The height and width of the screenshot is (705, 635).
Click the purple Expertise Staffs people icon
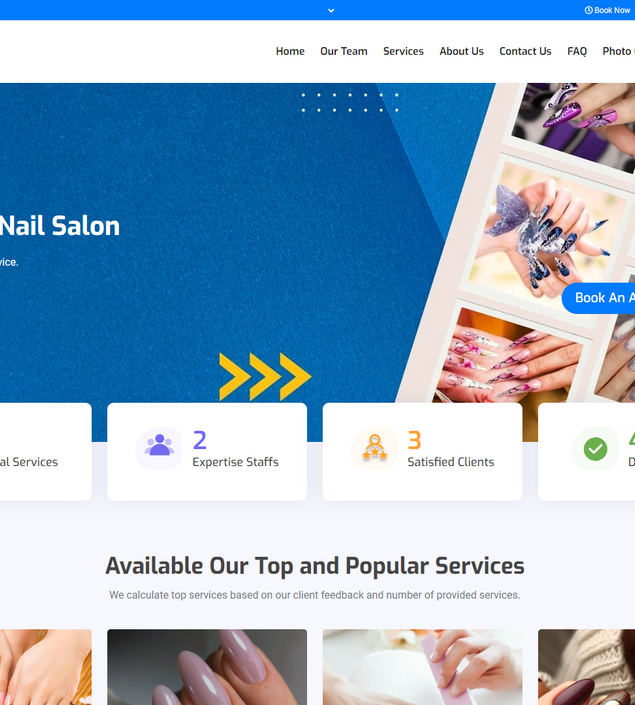coord(159,448)
